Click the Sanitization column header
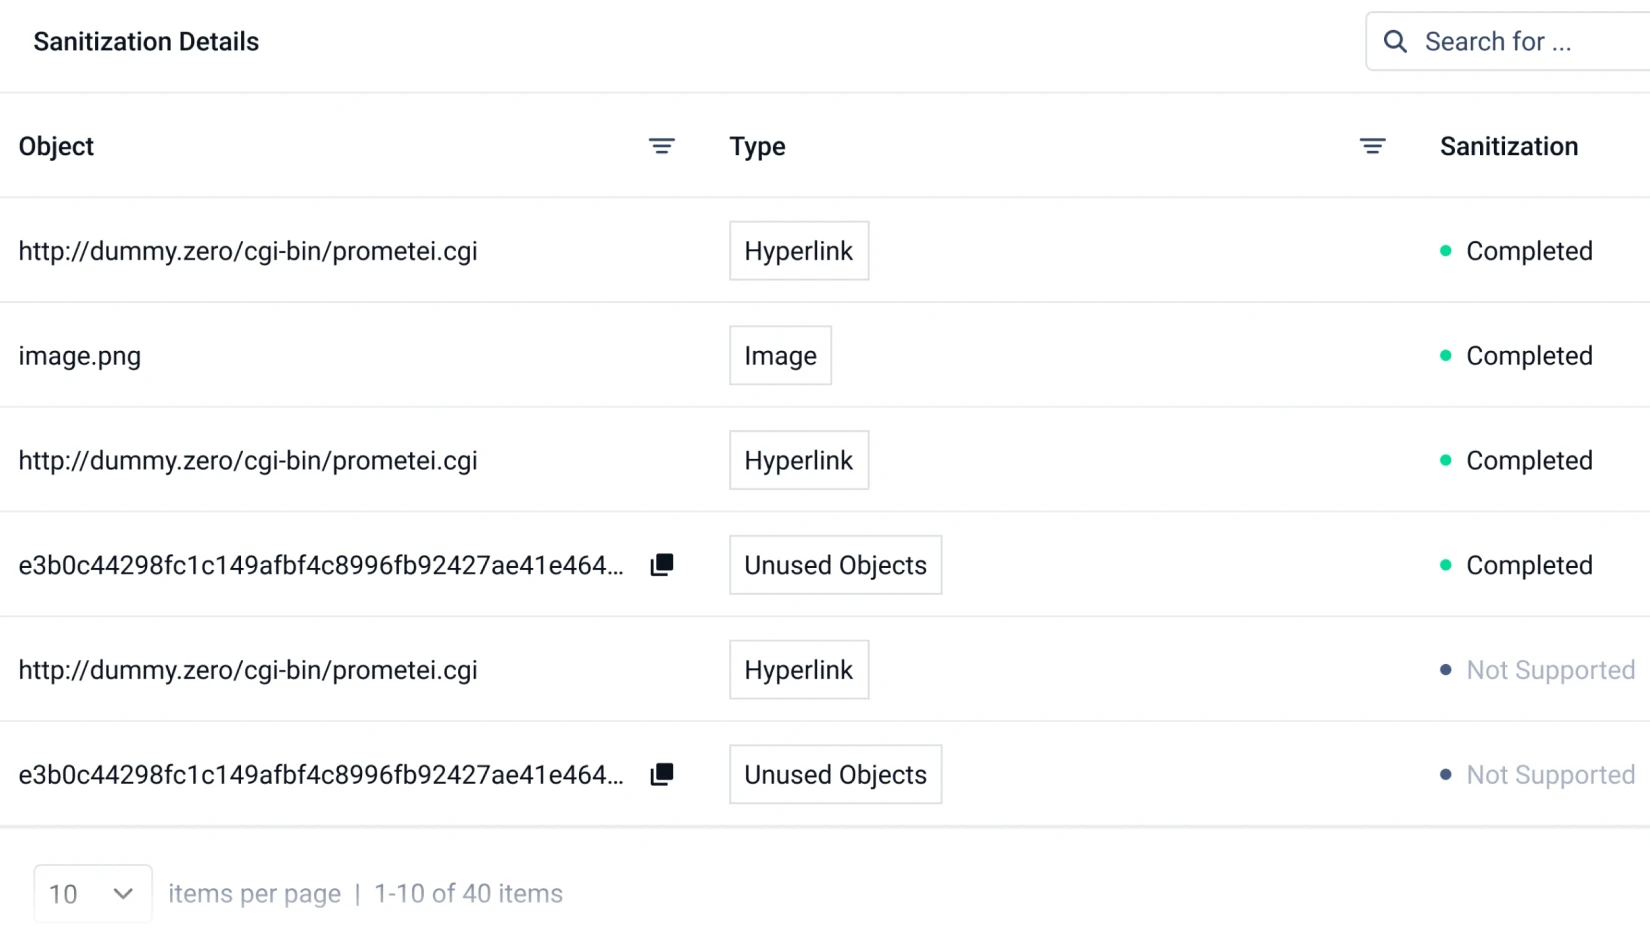Image resolution: width=1650 pixels, height=942 pixels. point(1508,146)
